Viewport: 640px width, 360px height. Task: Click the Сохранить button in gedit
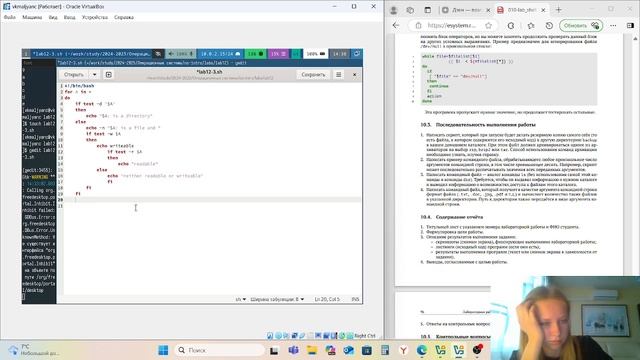coord(313,75)
